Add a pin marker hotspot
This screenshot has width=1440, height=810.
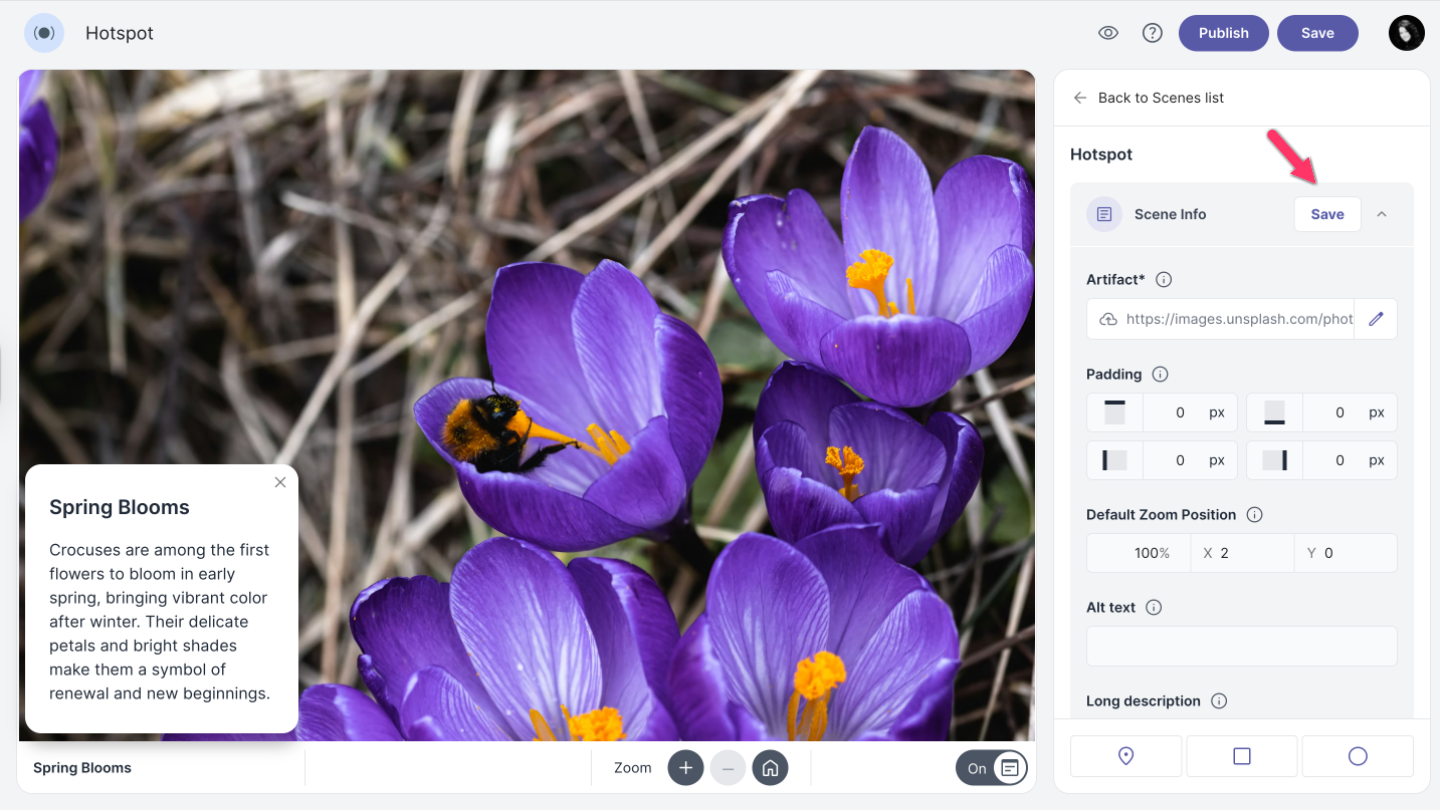click(x=1126, y=756)
